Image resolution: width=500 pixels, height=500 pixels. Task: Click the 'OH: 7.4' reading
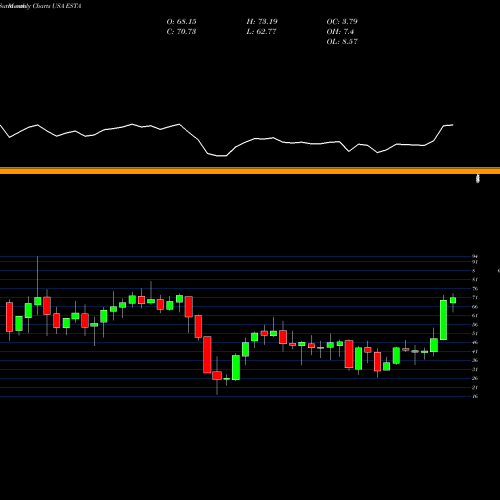pyautogui.click(x=340, y=32)
